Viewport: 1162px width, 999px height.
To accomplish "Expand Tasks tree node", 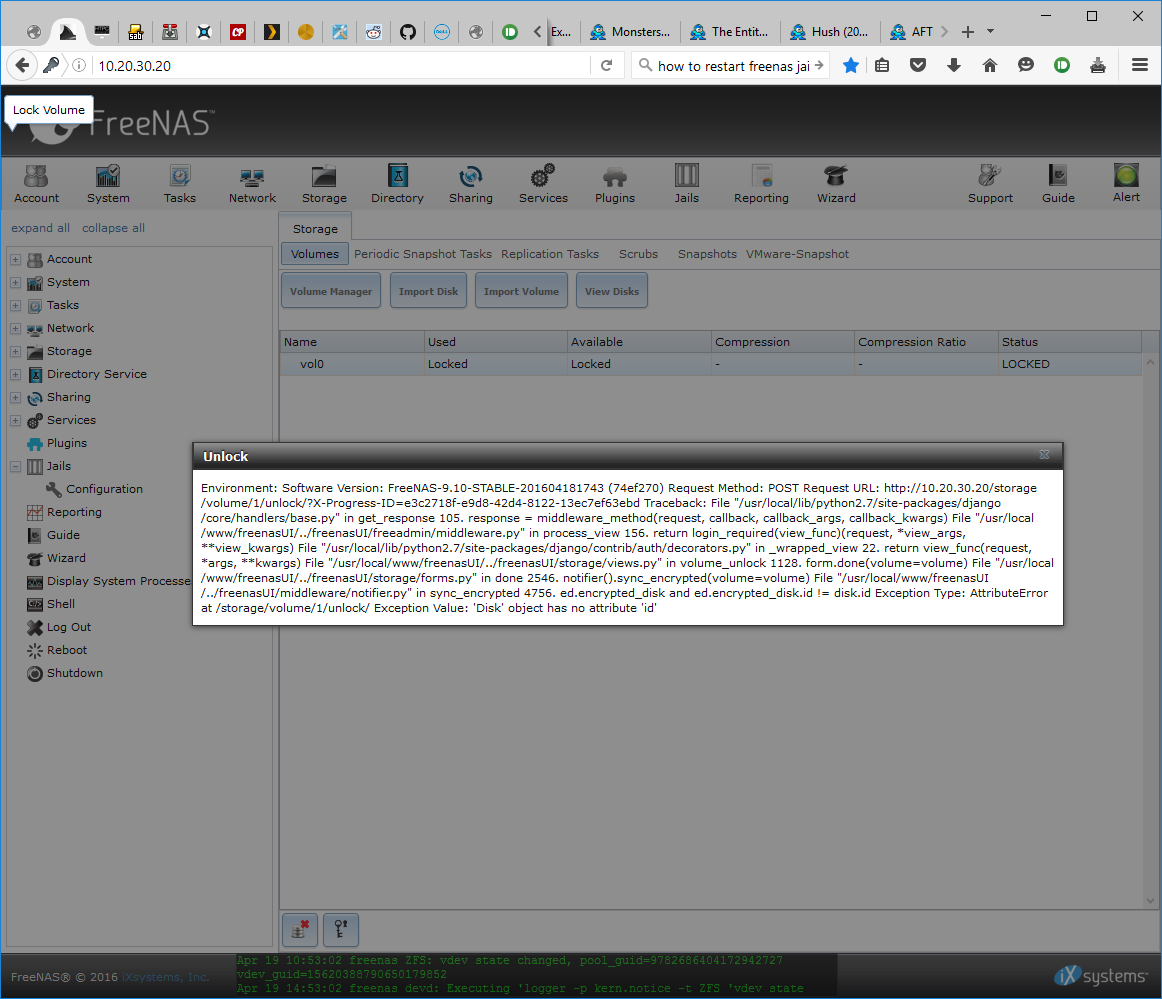I will tap(16, 305).
